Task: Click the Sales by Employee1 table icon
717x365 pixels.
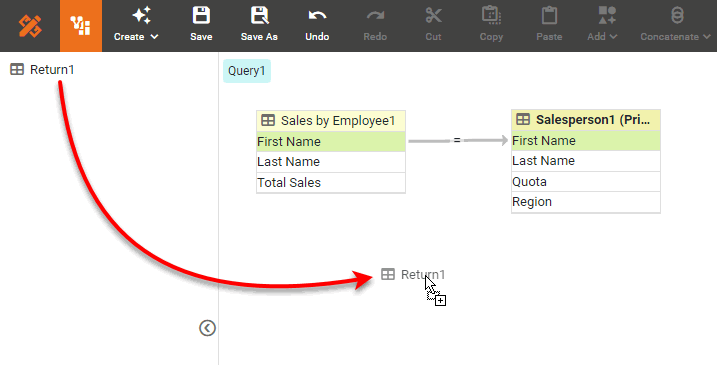Action: [268, 120]
